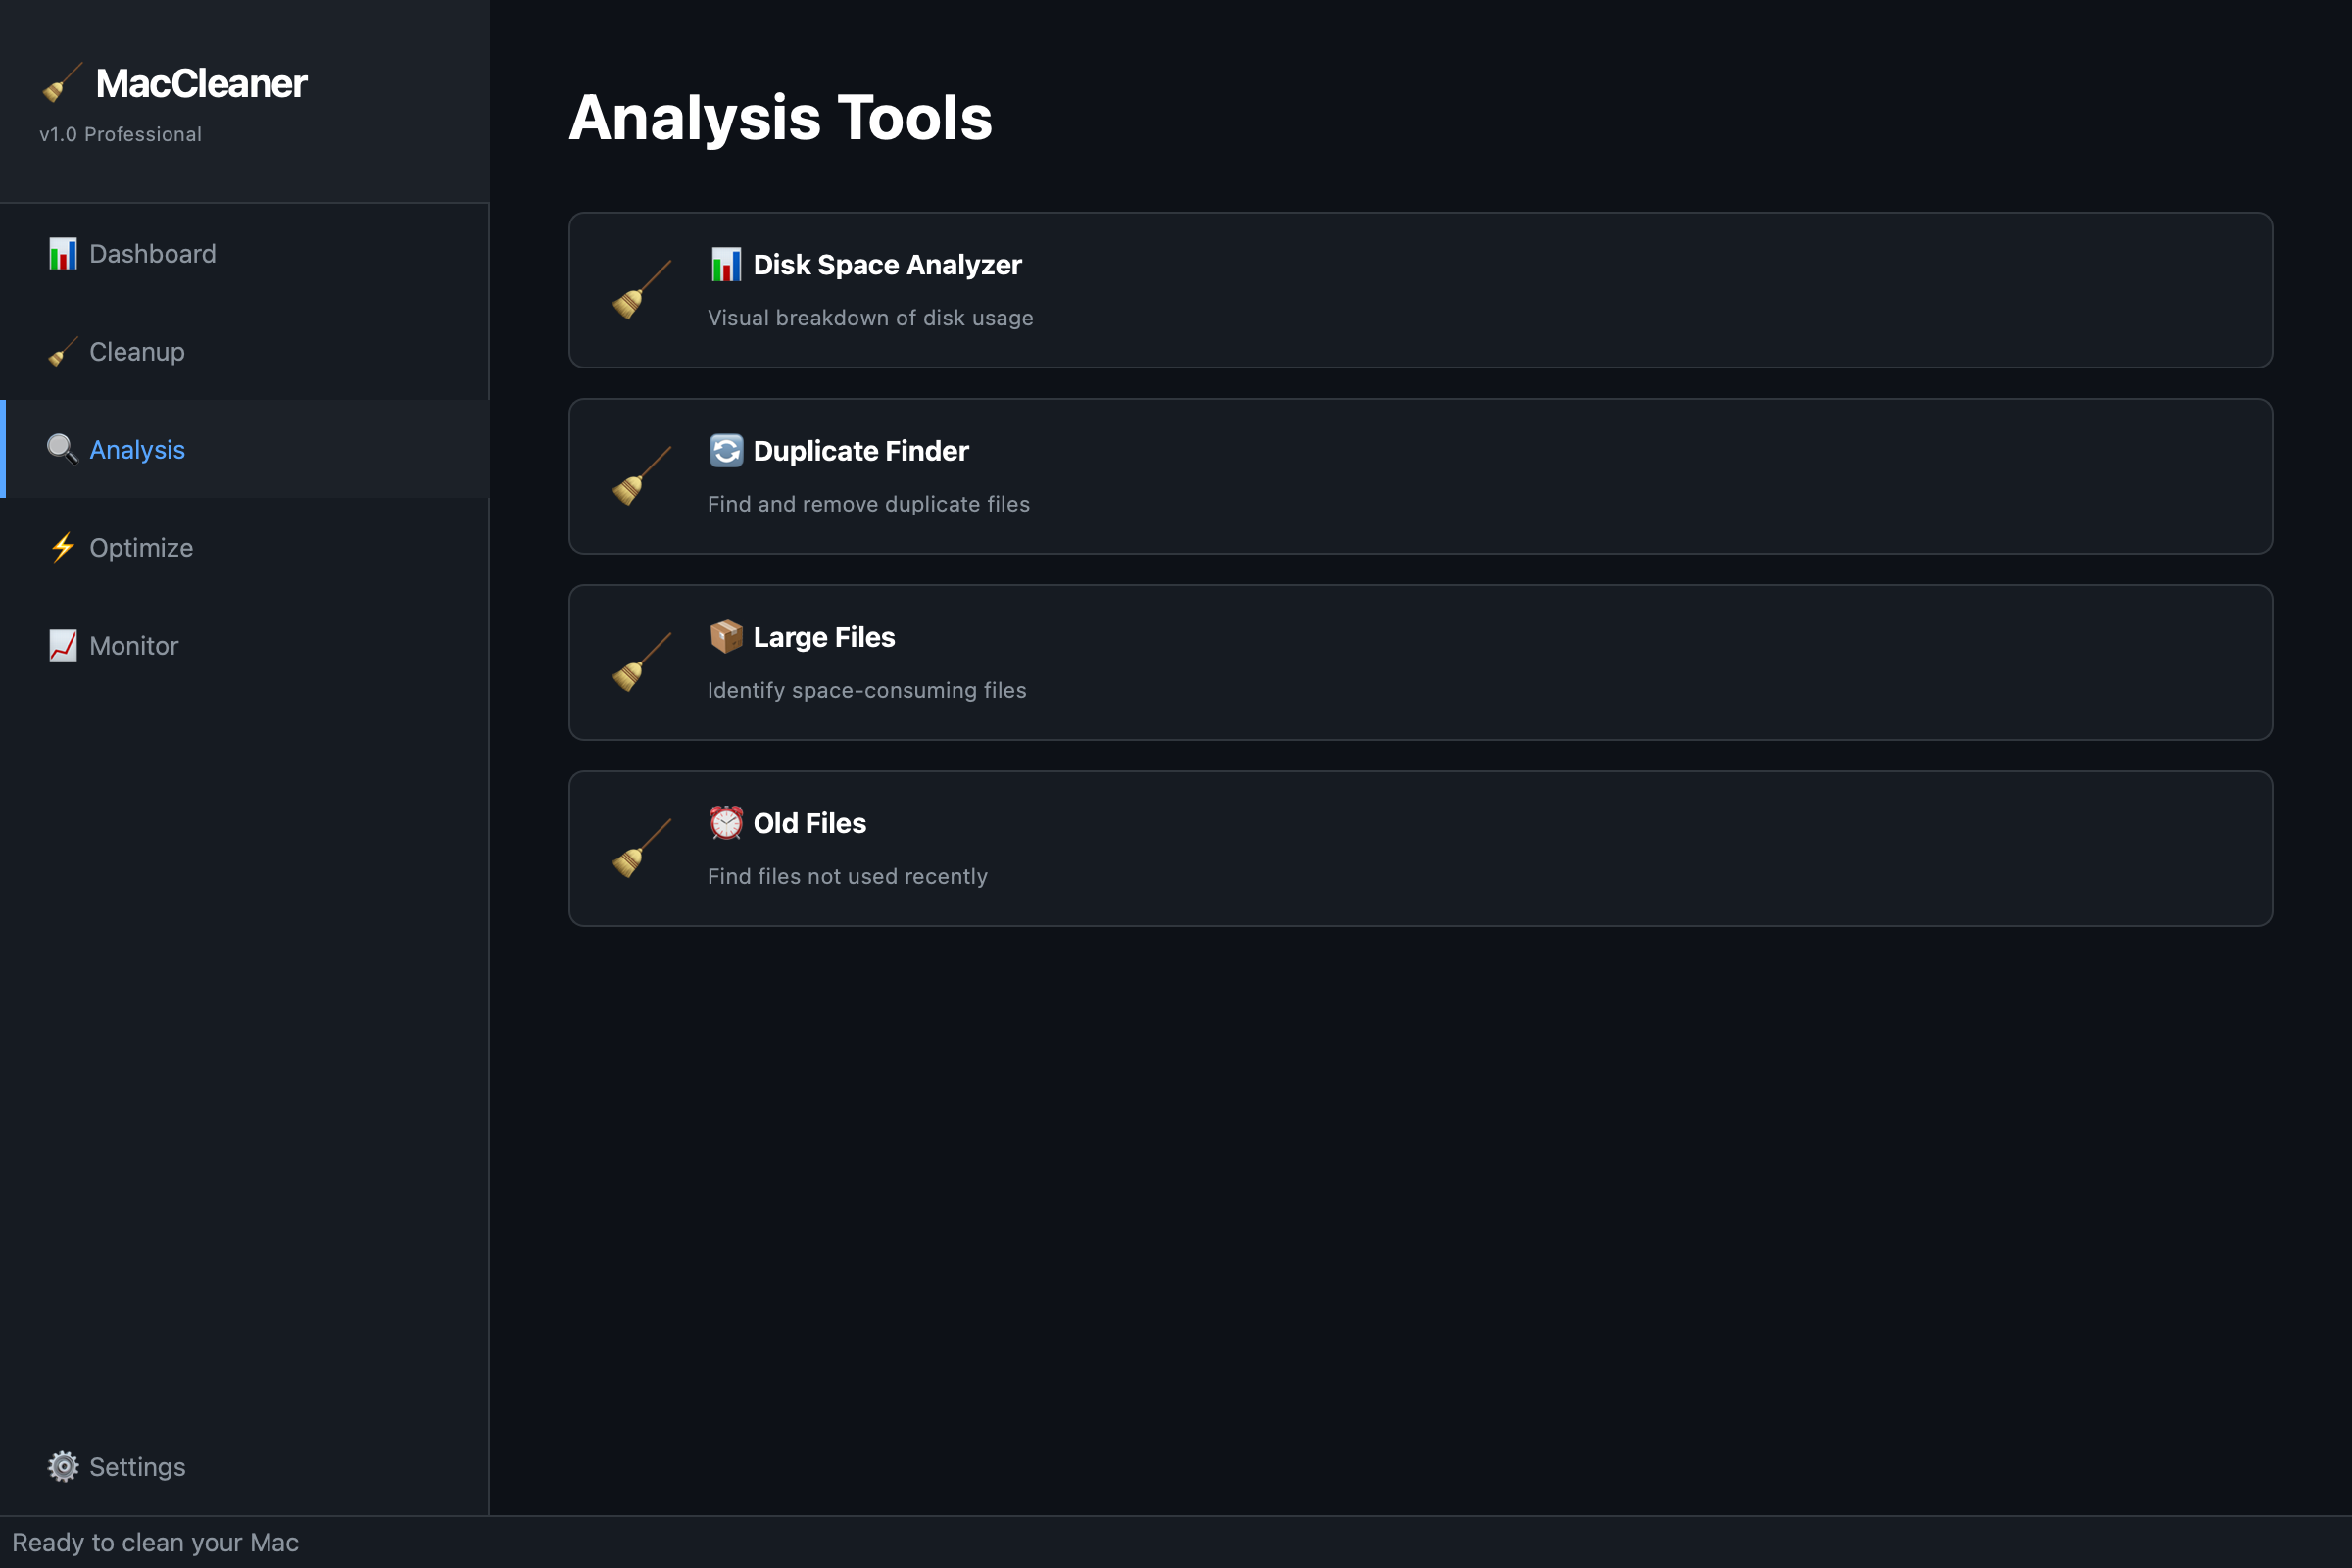Click the Large Files package icon
2352x1568 pixels.
(x=726, y=637)
